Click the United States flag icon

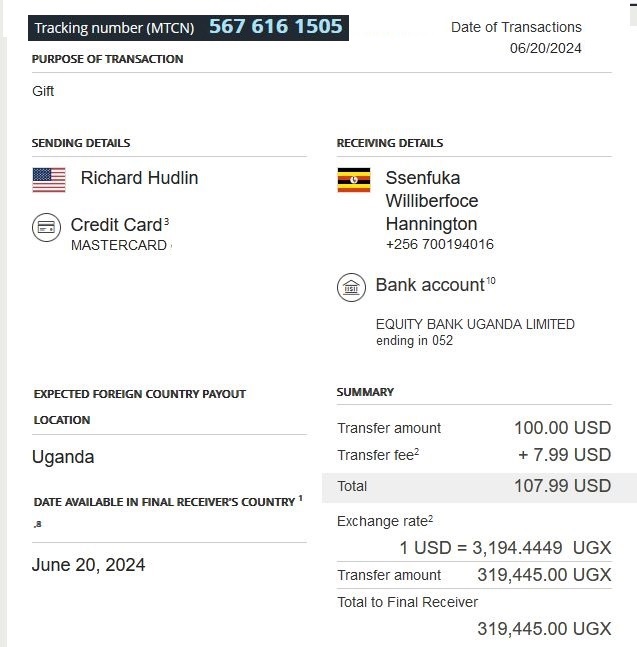click(x=49, y=180)
